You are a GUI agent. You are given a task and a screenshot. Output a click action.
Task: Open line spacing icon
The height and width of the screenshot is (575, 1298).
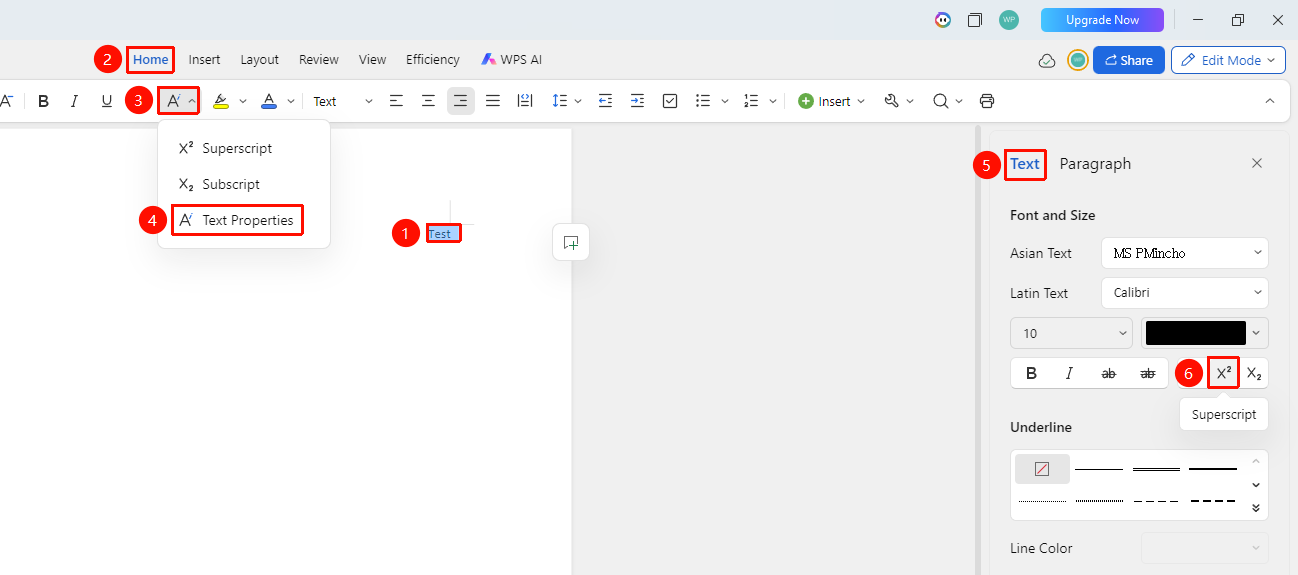coord(559,101)
